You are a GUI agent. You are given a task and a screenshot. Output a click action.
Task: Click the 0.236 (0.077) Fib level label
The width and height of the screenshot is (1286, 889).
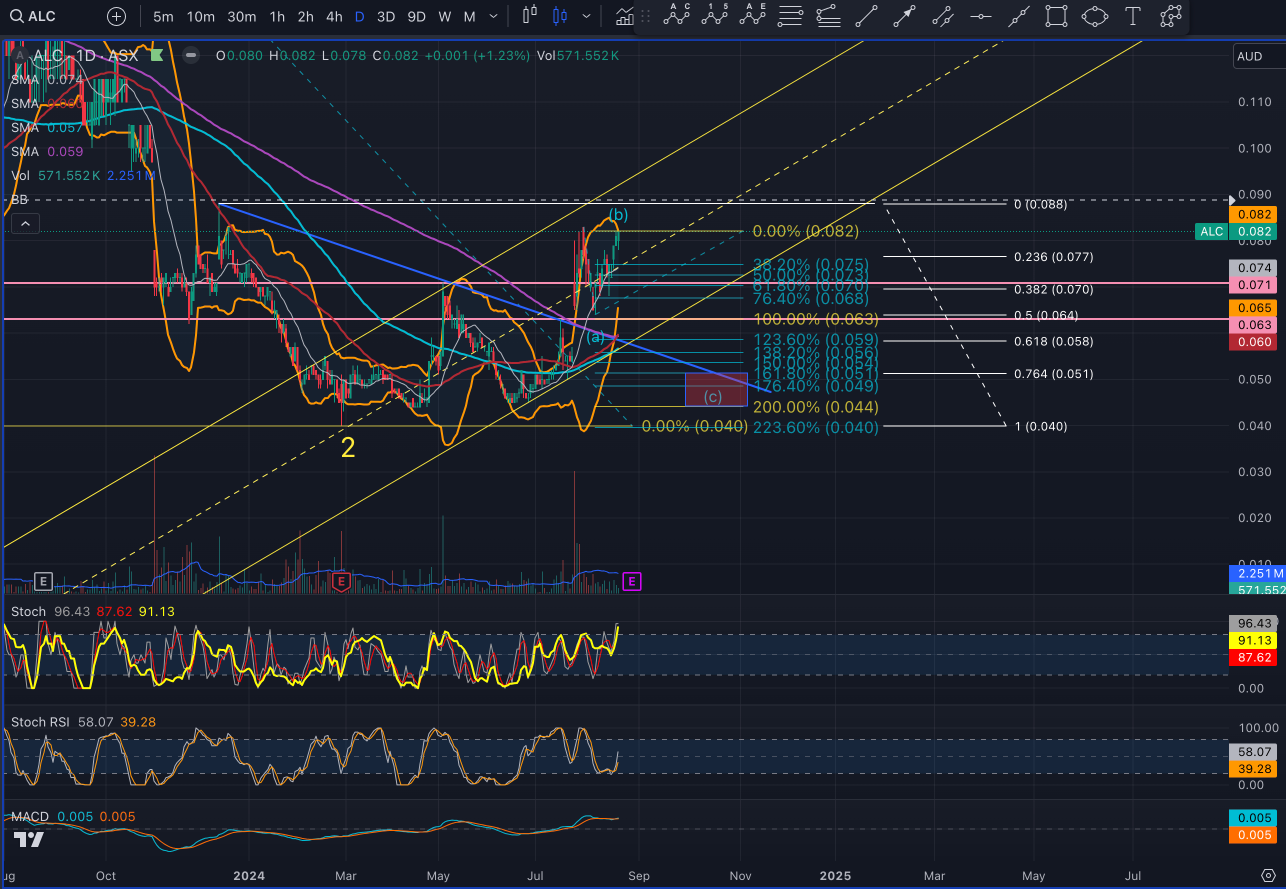(1053, 257)
